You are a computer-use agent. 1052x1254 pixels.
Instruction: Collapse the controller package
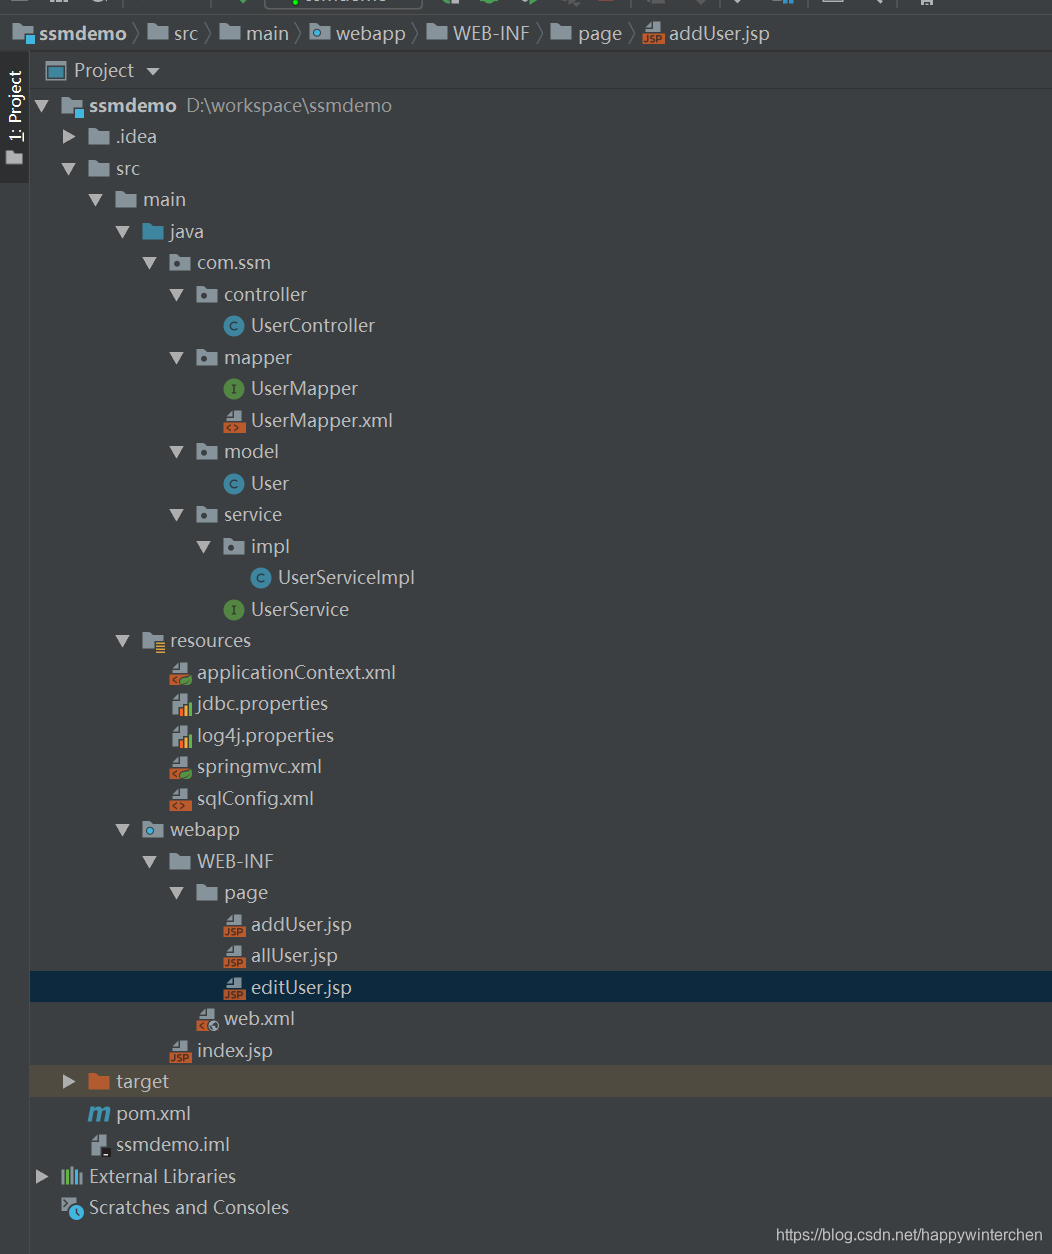177,295
